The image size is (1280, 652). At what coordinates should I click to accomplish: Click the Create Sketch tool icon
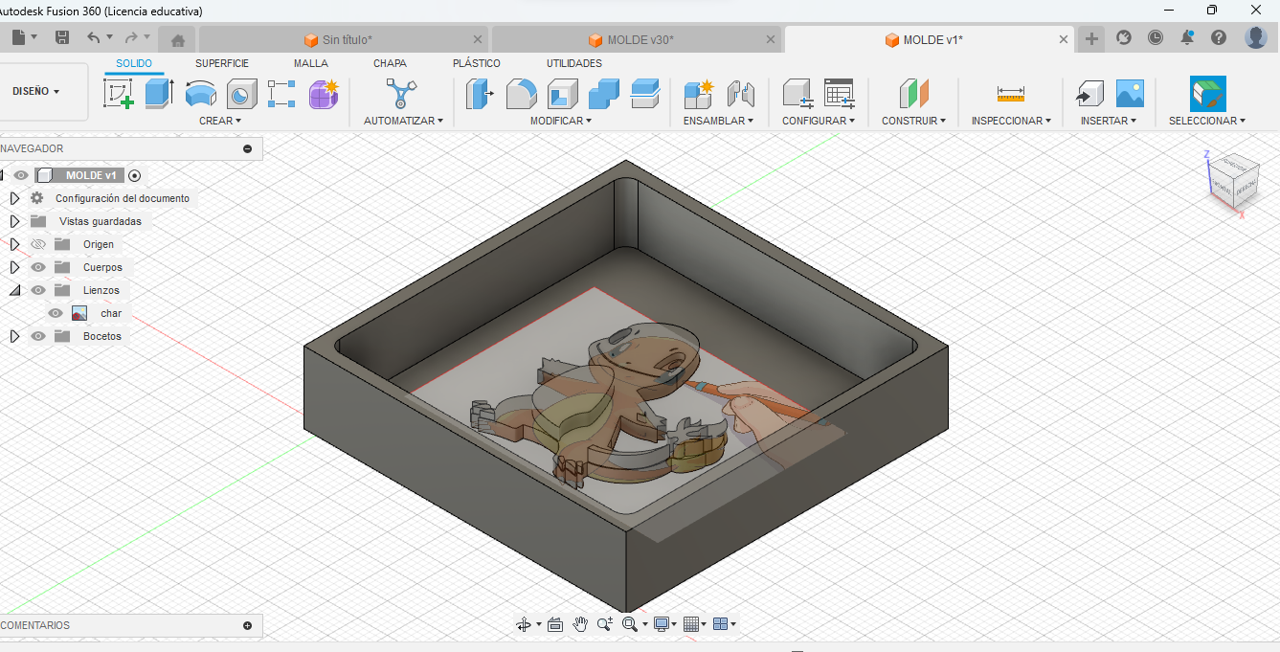(x=118, y=94)
